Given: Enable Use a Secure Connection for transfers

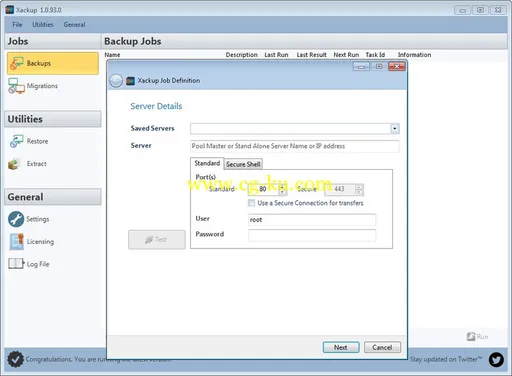Looking at the screenshot, I should coord(252,203).
